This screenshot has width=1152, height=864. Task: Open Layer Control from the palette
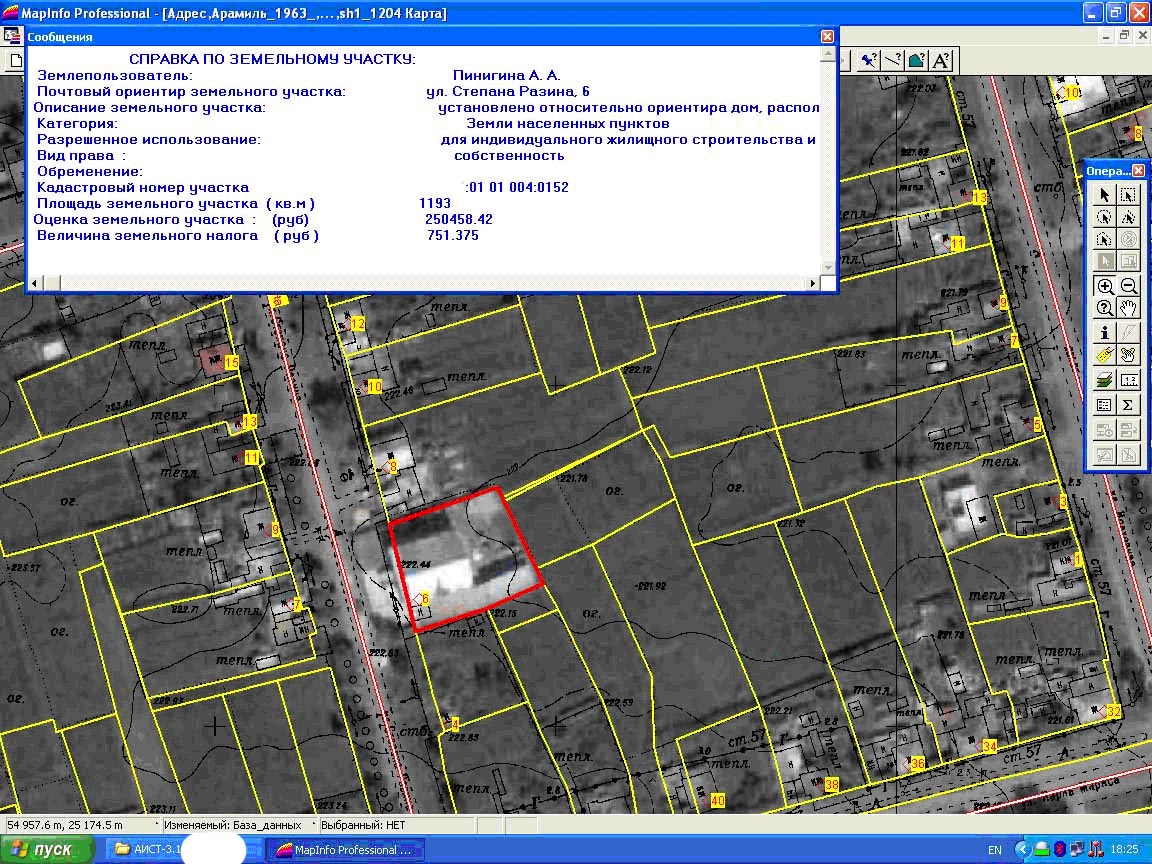coord(1104,379)
